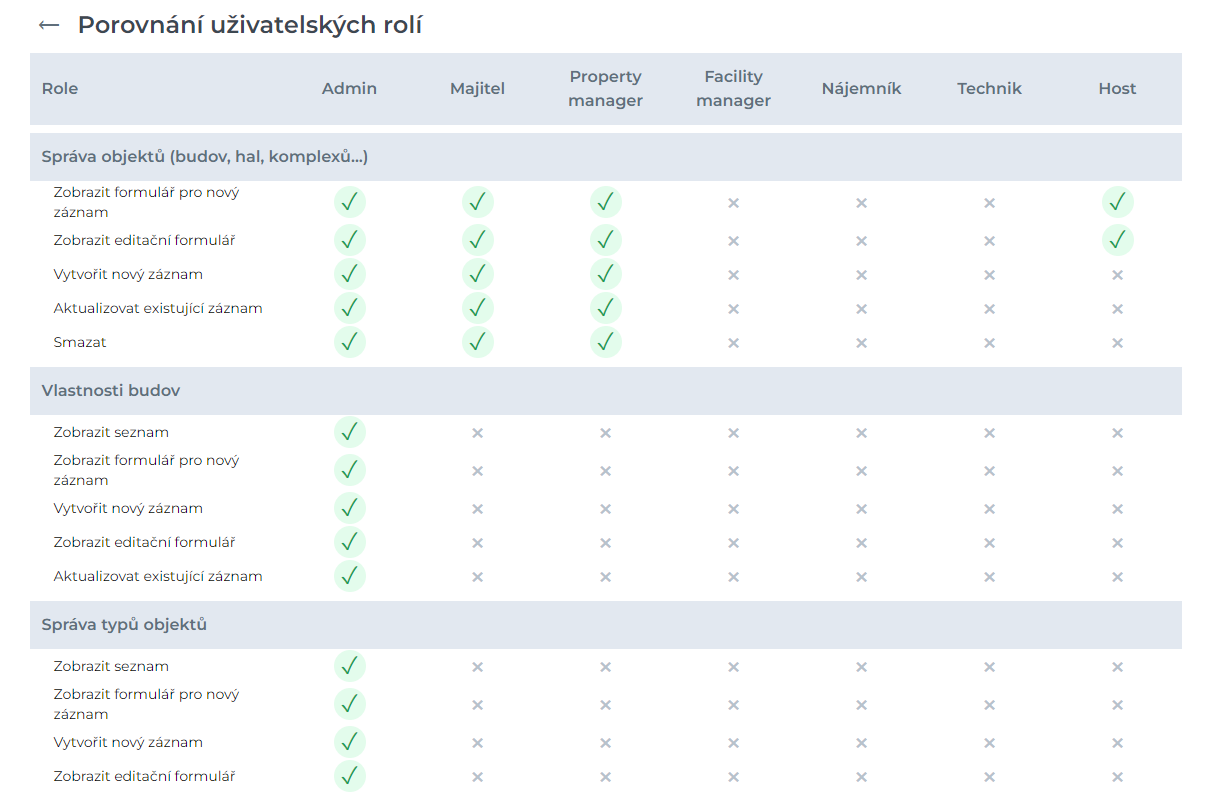
Task: Toggle Admin permission for Zobrazit seznam in Vlastnosti budov
Action: point(349,432)
